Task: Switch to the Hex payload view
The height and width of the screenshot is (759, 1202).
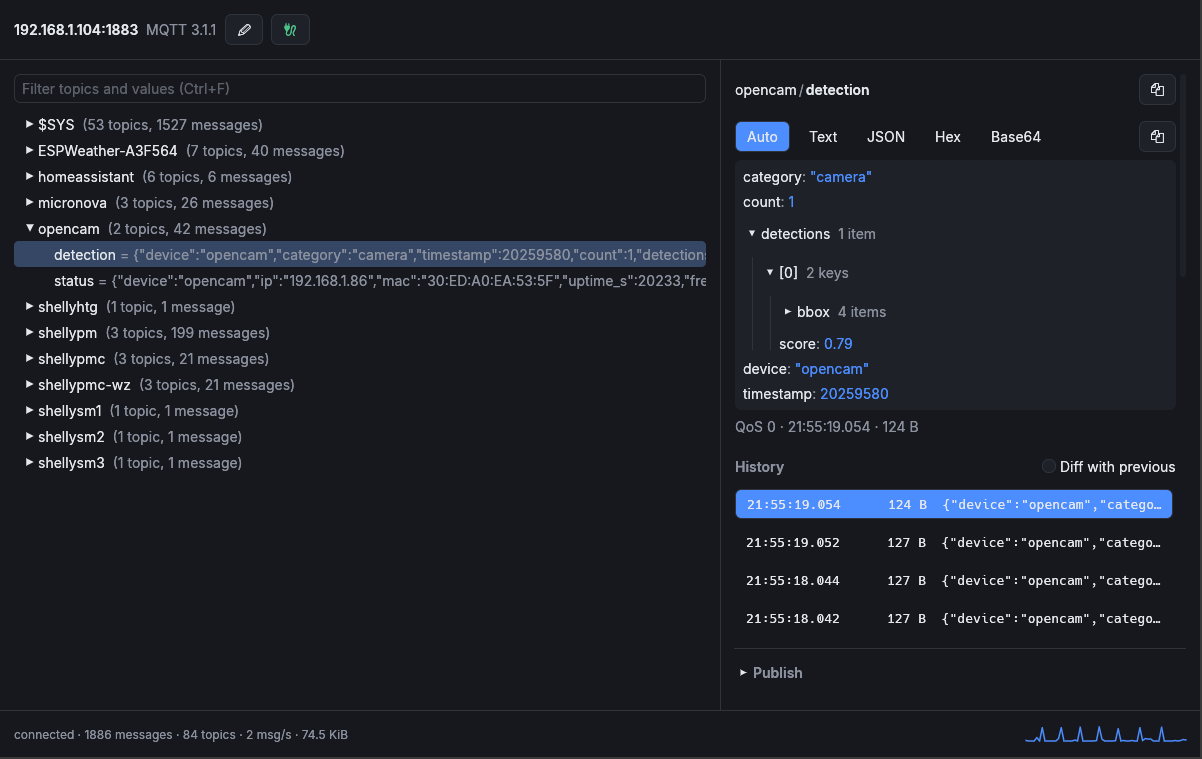Action: (948, 137)
